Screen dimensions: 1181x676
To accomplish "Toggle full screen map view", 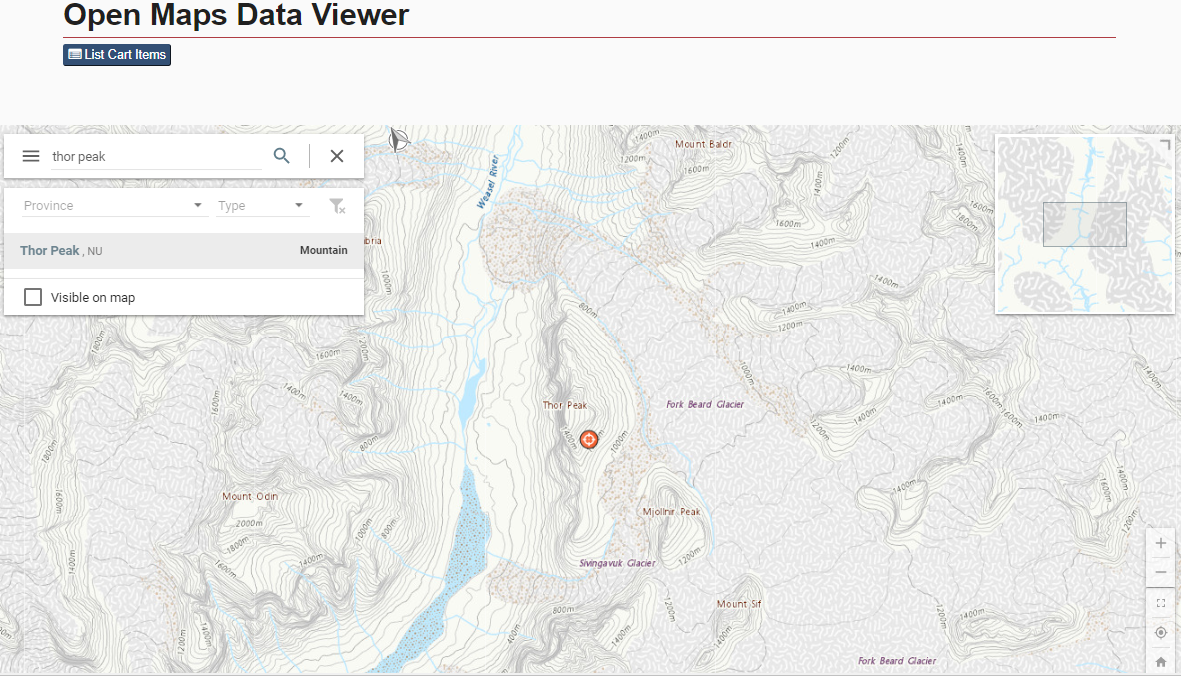I will click(x=1161, y=603).
